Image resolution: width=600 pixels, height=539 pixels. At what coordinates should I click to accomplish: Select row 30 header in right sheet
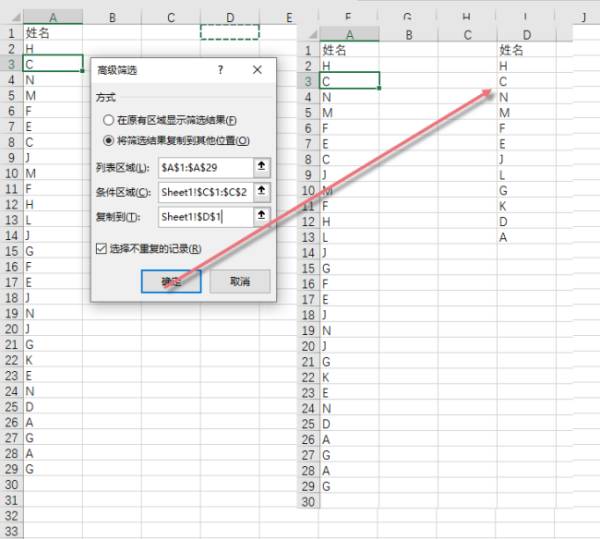(x=308, y=502)
